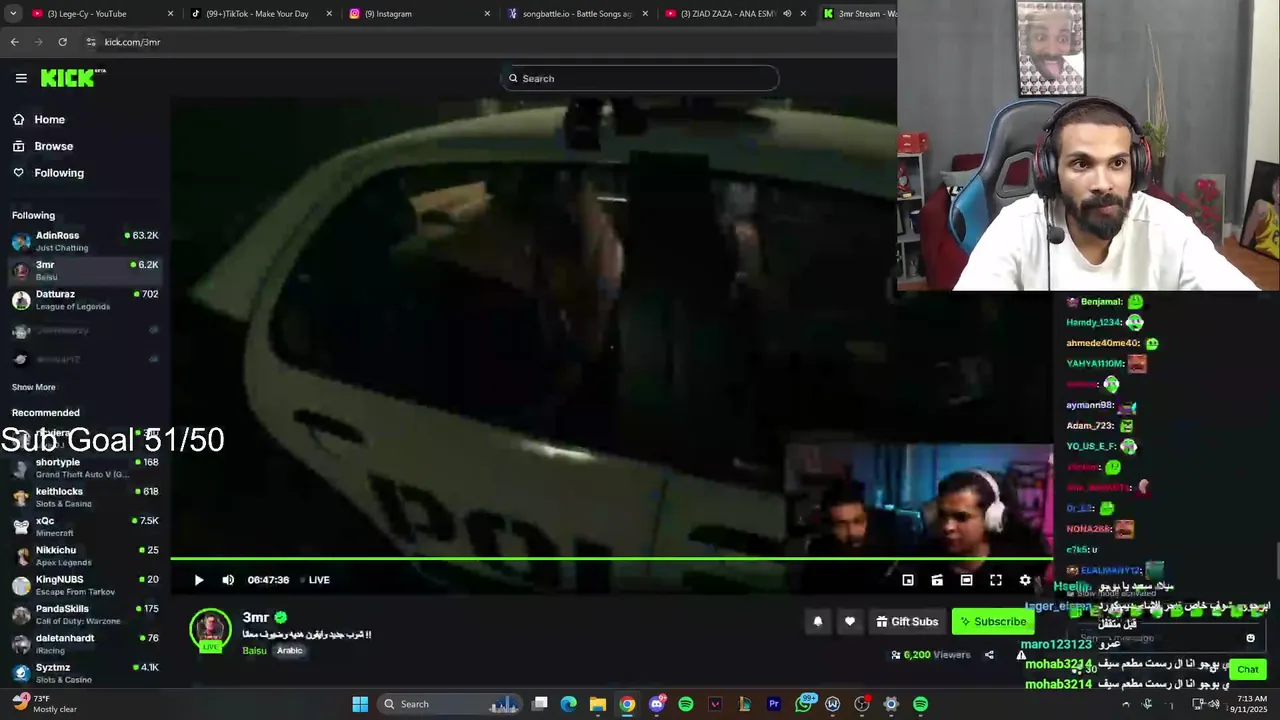1280x720 pixels.
Task: Click the Baisu category link
Action: (254, 651)
